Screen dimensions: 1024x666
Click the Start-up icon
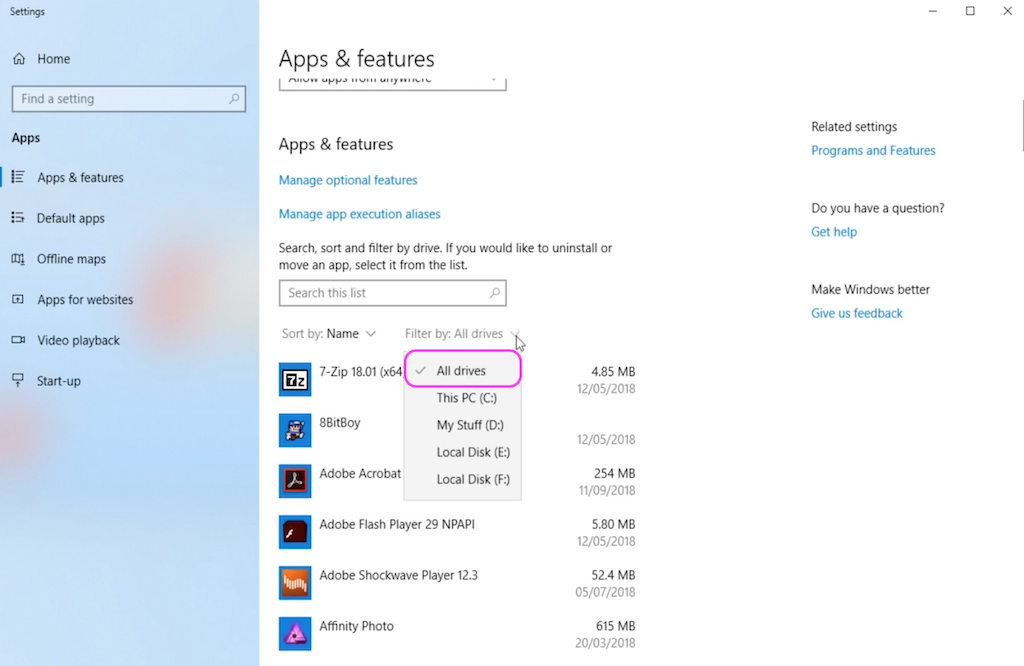coord(18,380)
